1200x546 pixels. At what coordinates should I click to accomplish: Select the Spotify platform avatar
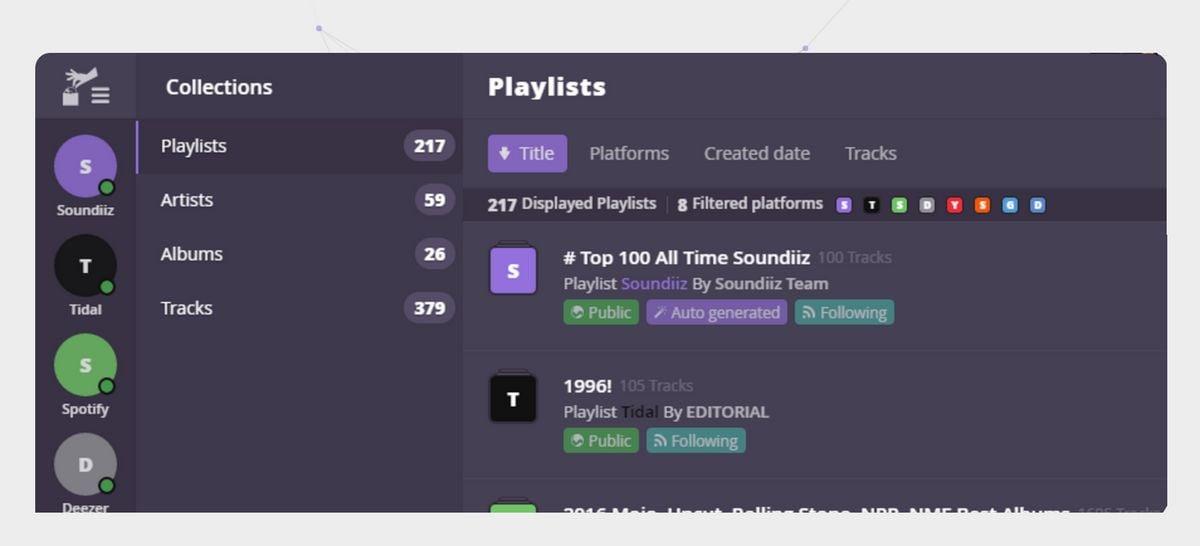point(85,365)
